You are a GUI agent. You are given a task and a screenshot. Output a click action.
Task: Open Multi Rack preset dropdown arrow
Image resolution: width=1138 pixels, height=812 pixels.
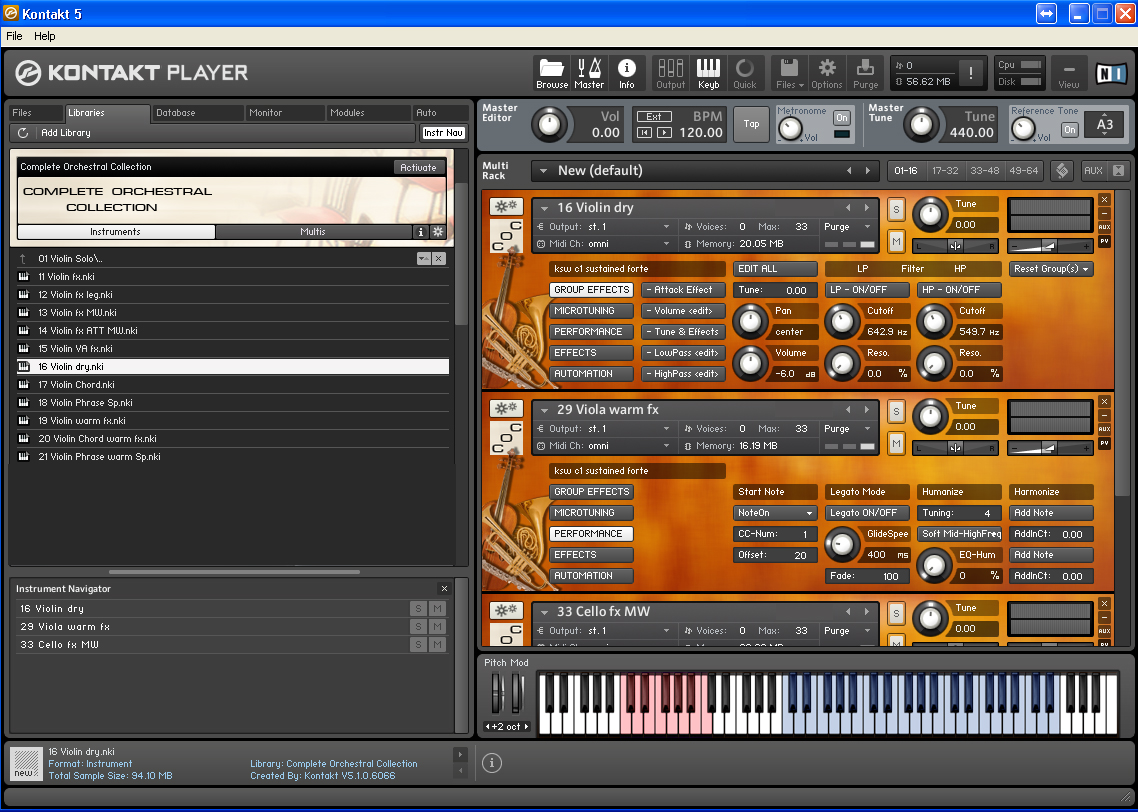tap(543, 171)
